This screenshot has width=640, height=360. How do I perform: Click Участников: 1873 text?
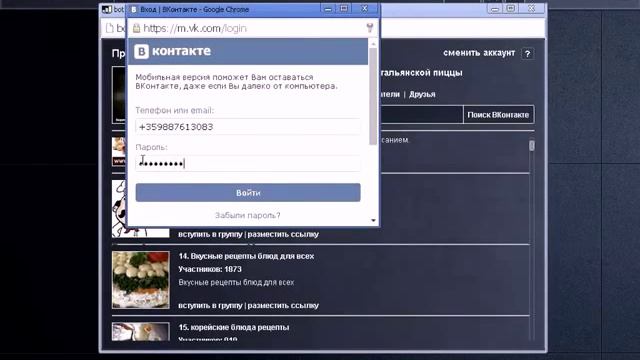(210, 269)
